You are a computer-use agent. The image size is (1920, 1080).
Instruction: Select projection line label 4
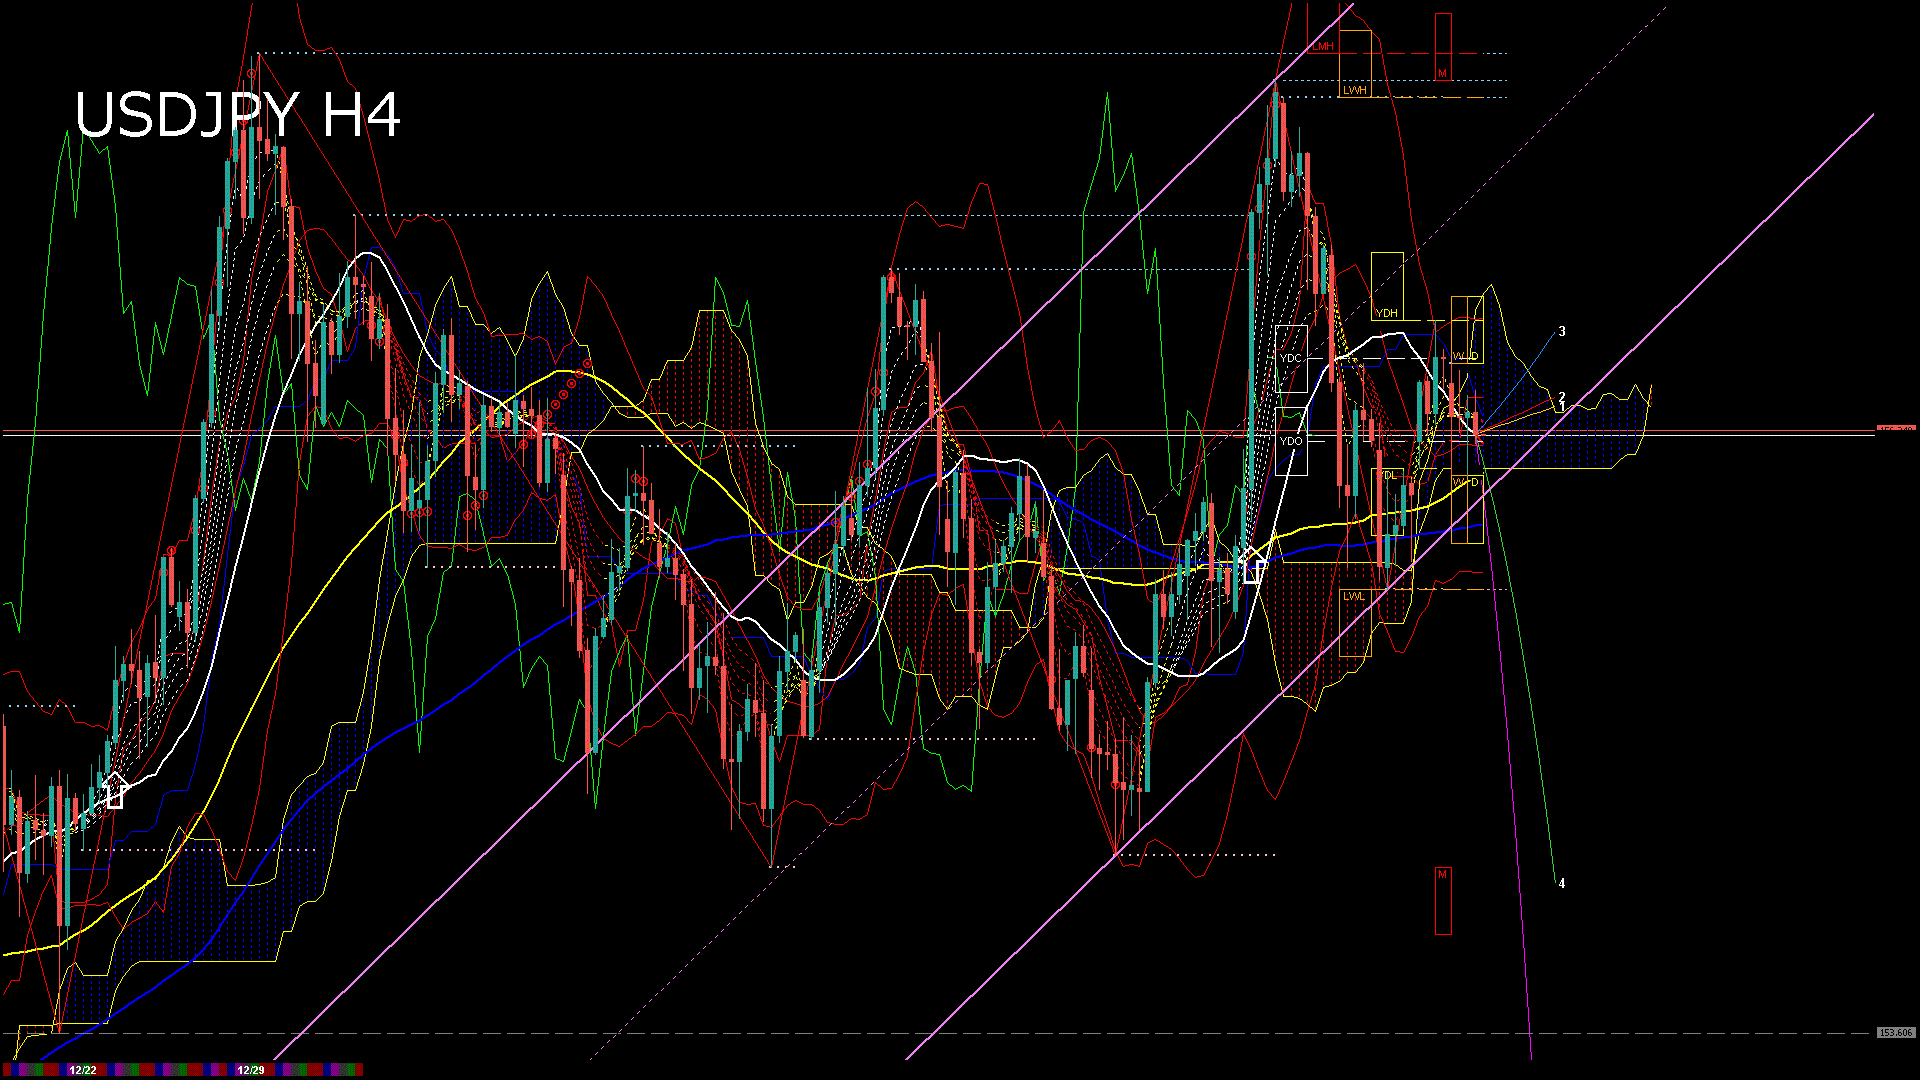pos(1562,884)
